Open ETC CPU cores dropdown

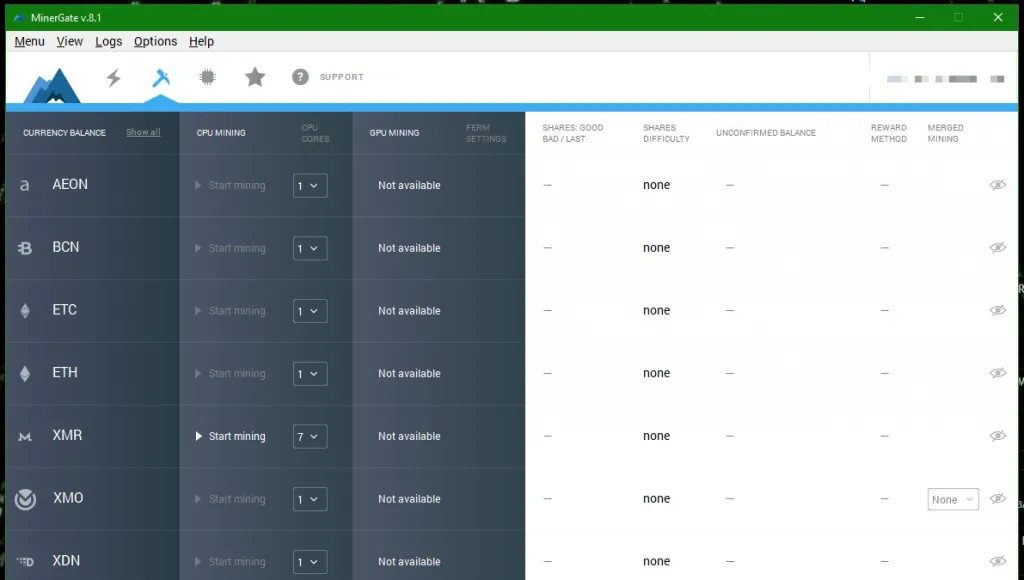[310, 311]
